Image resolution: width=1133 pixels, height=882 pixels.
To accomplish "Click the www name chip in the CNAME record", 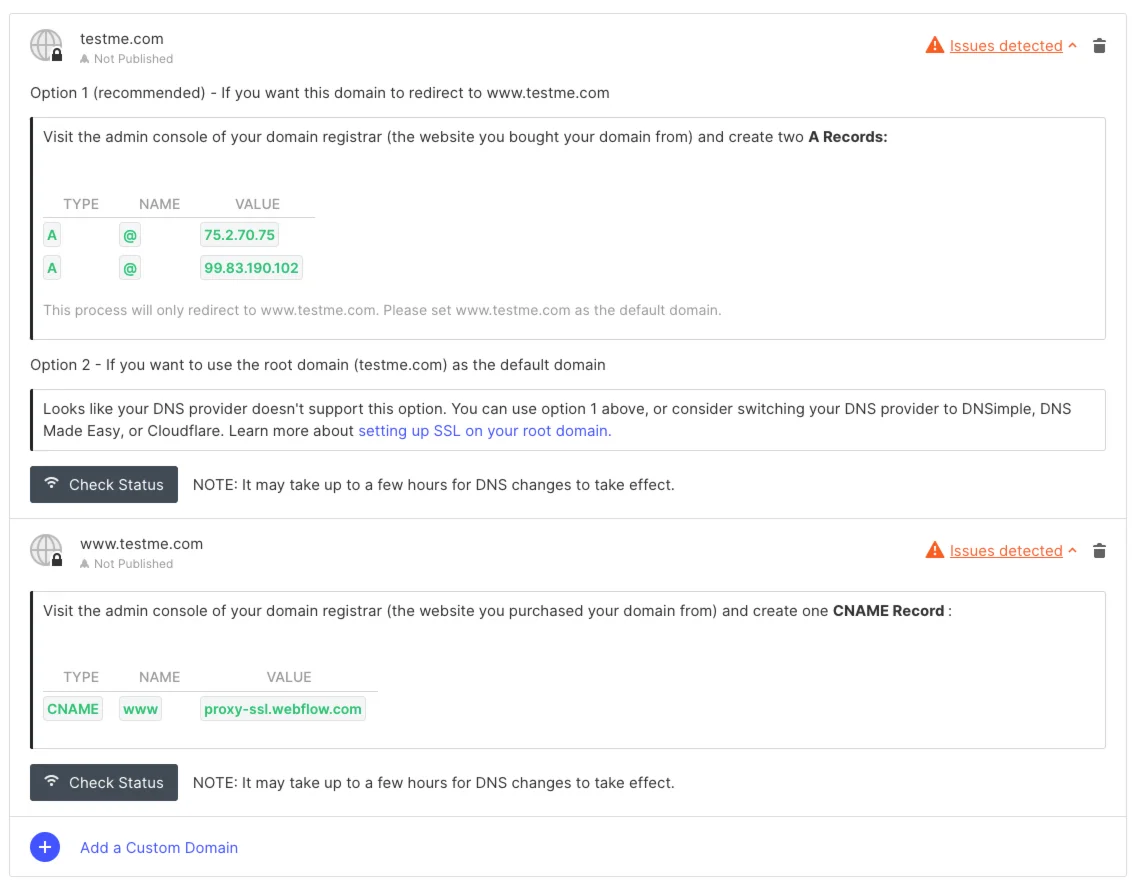I will point(139,709).
